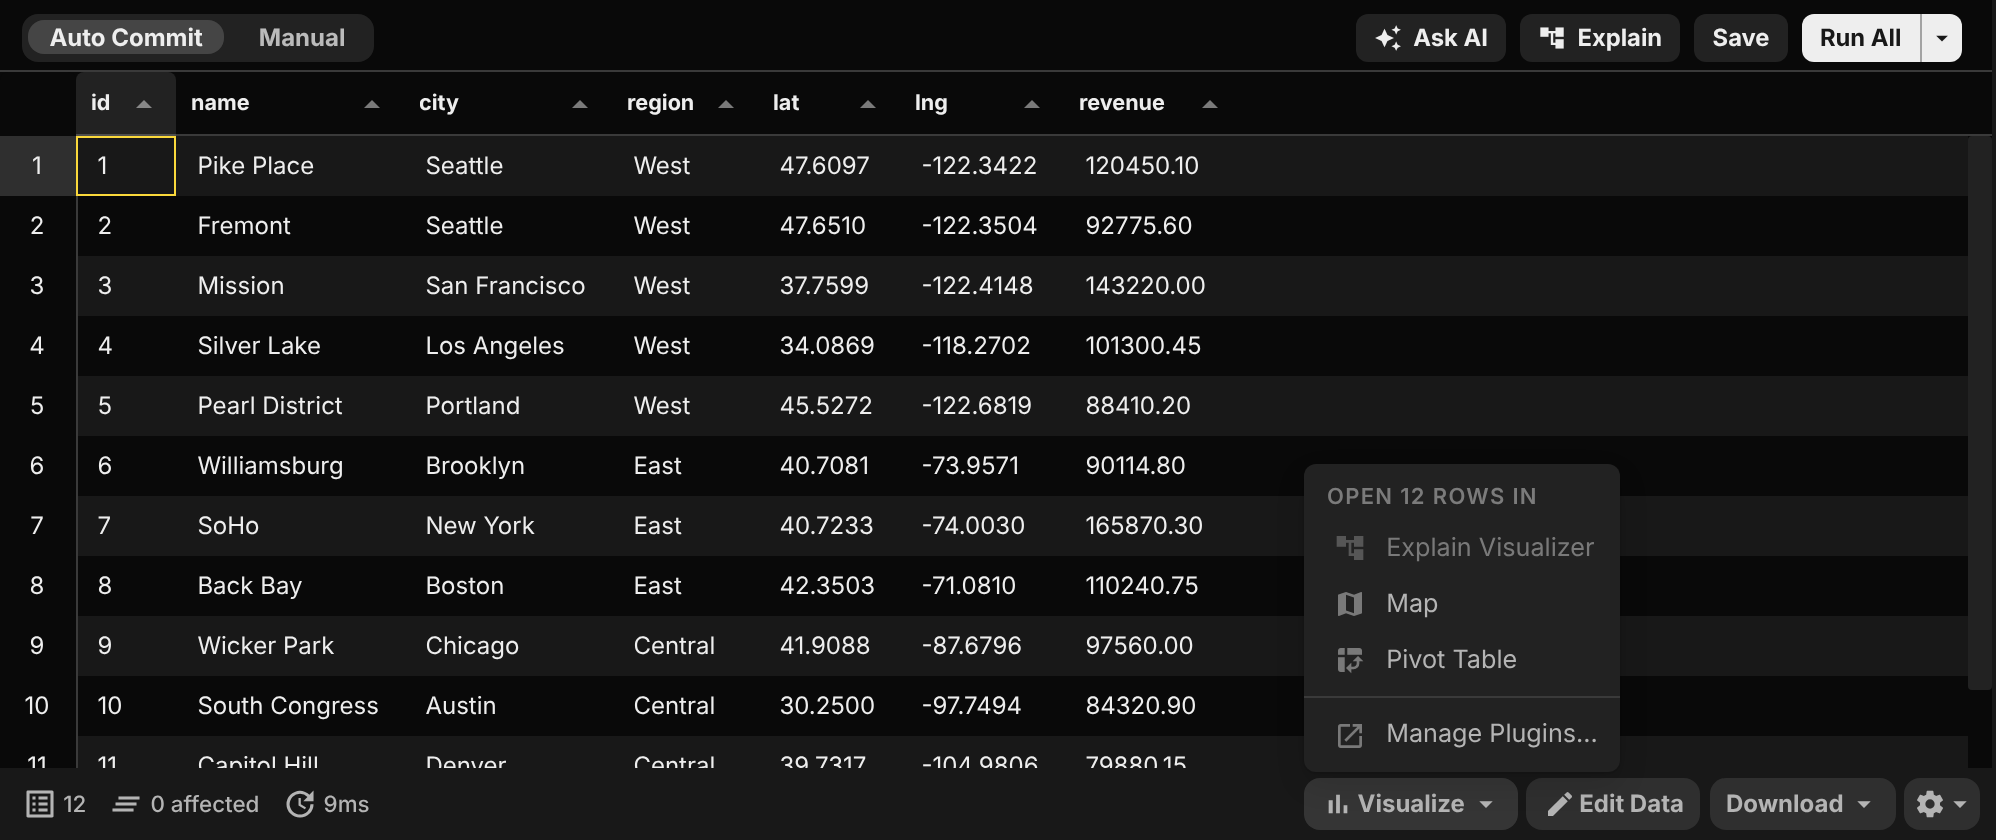Open the Download dropdown
1996x840 pixels.
[x=1802, y=804]
